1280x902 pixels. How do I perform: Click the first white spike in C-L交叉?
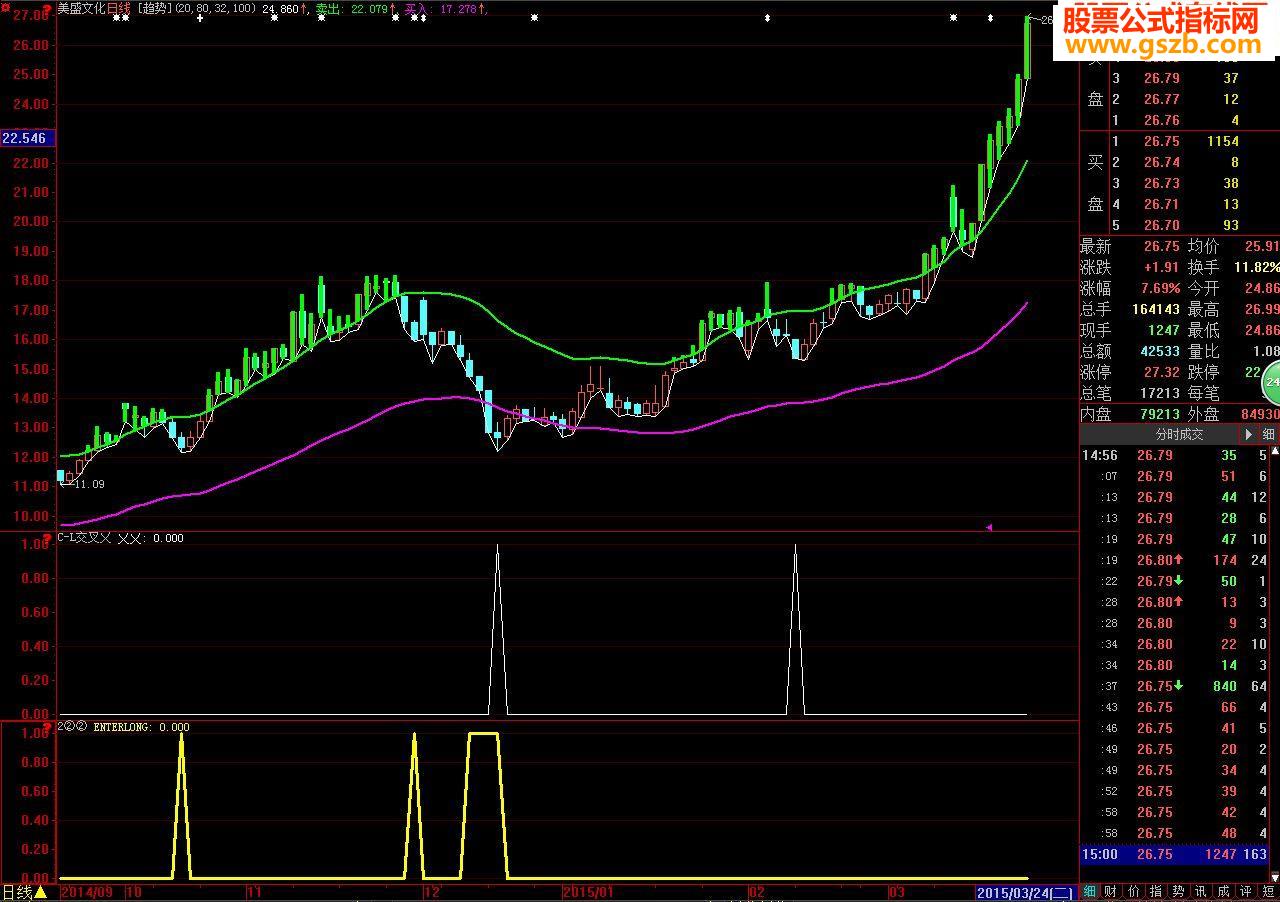click(498, 630)
